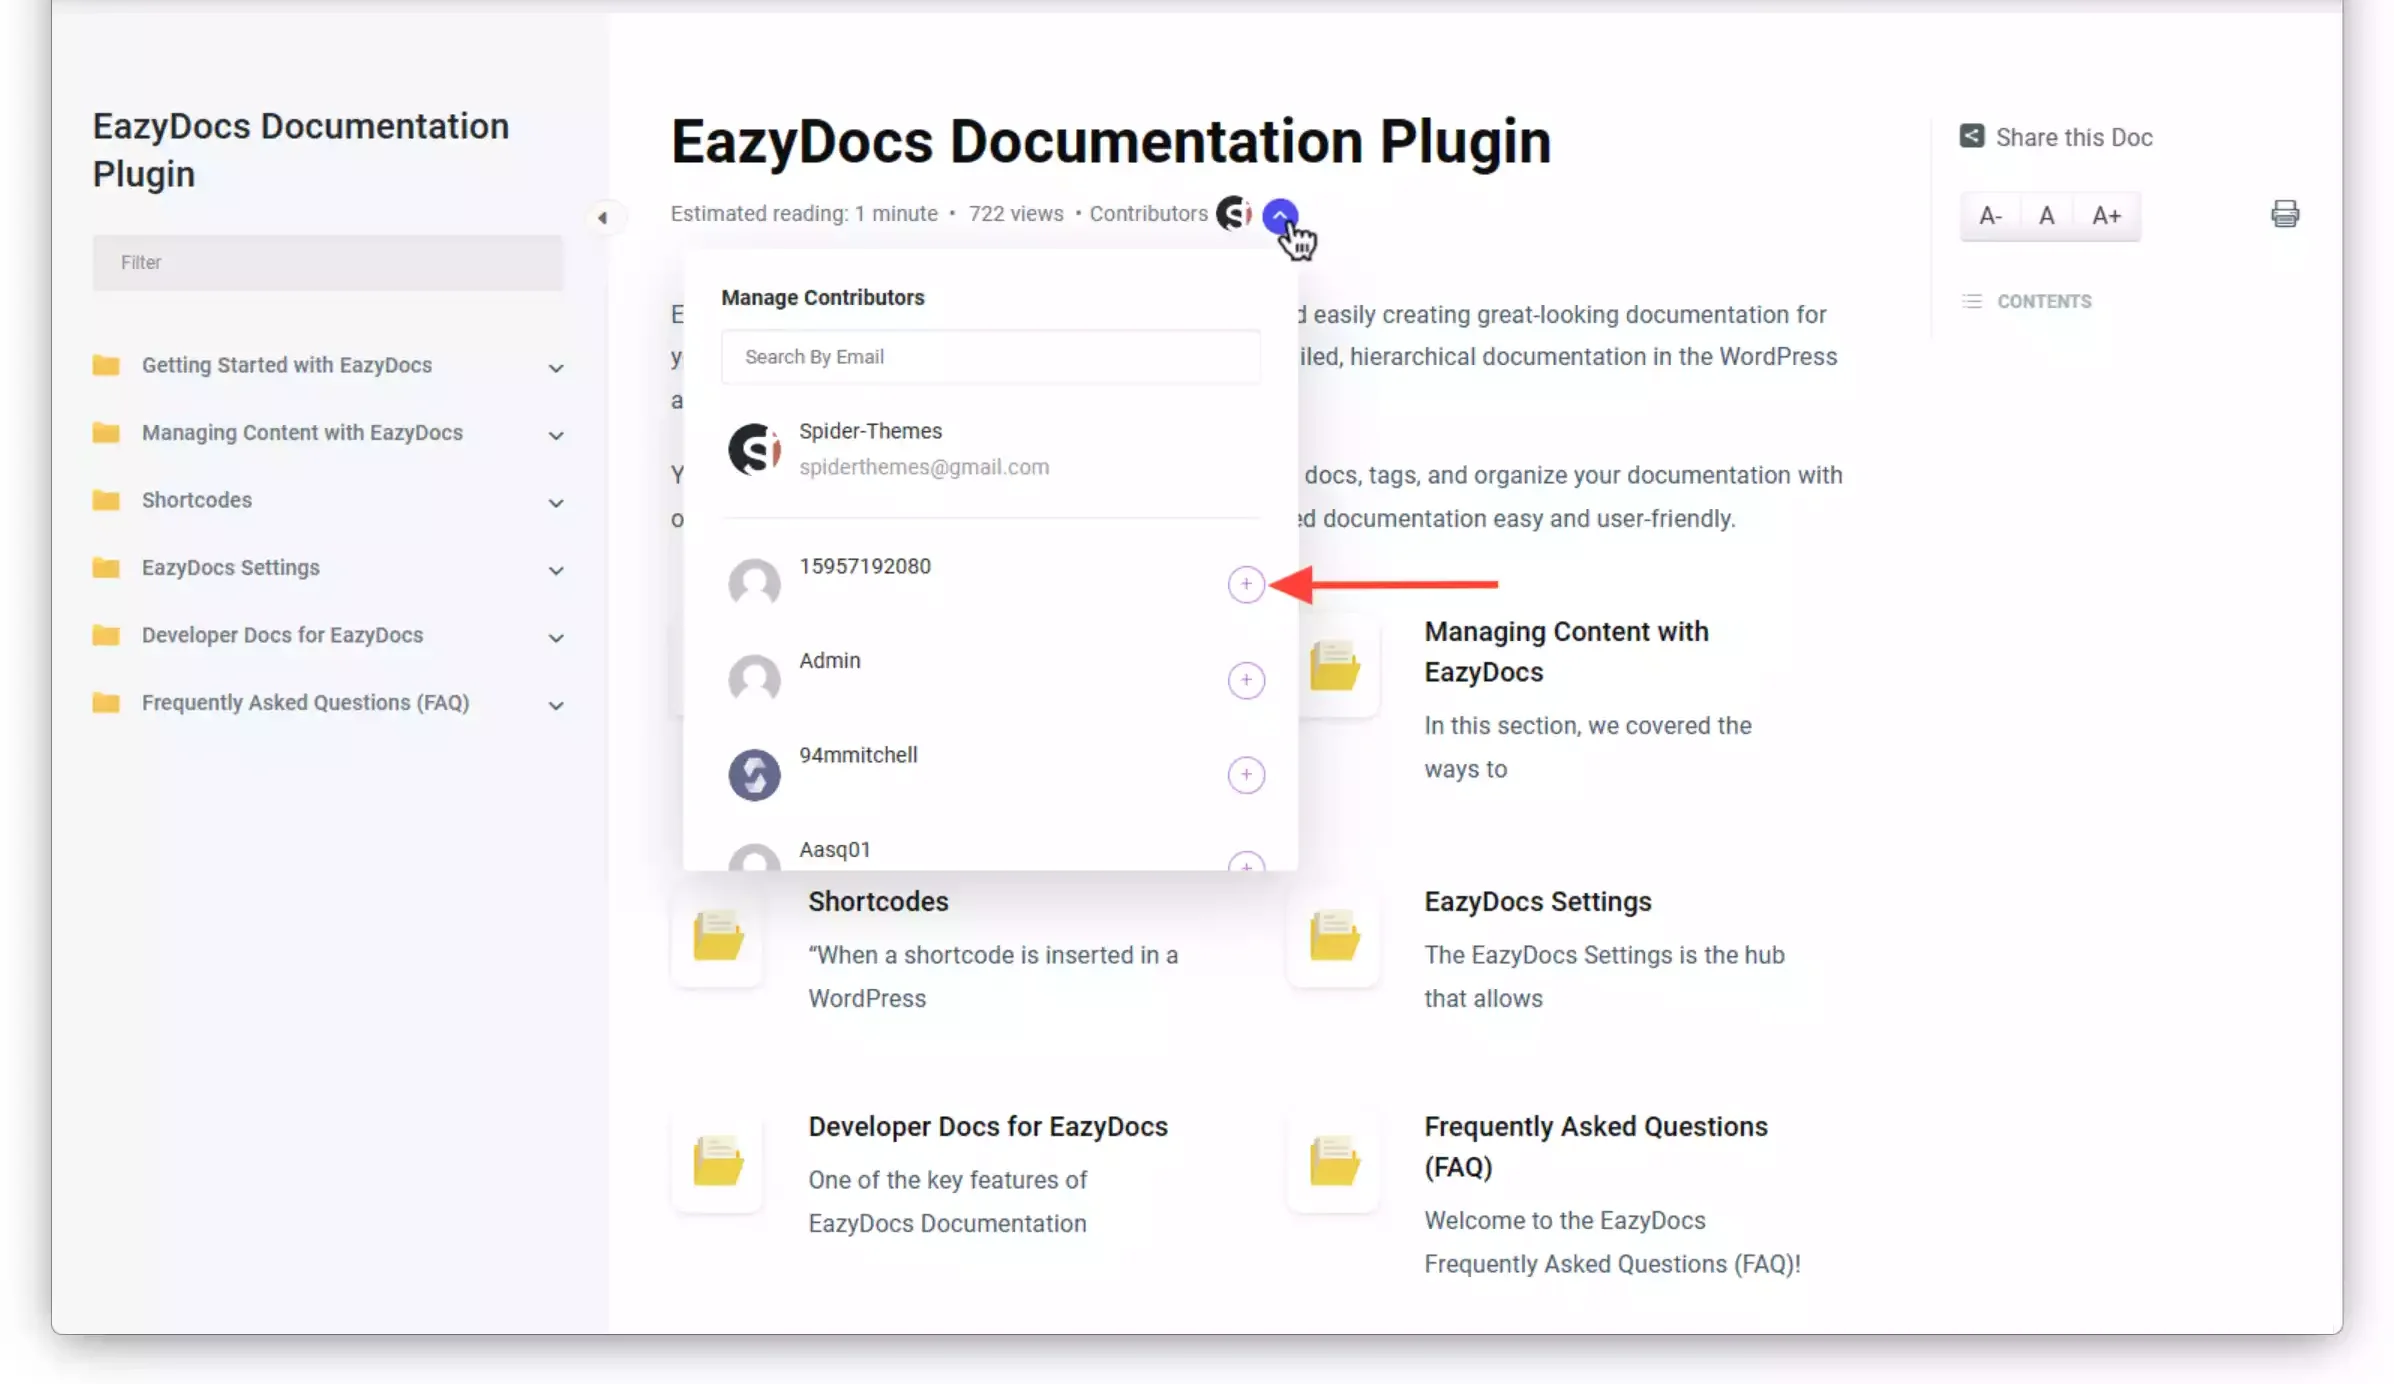The height and width of the screenshot is (1384, 2394).
Task: Click the Spider-Themes contributor avatar in header
Action: [x=1234, y=213]
